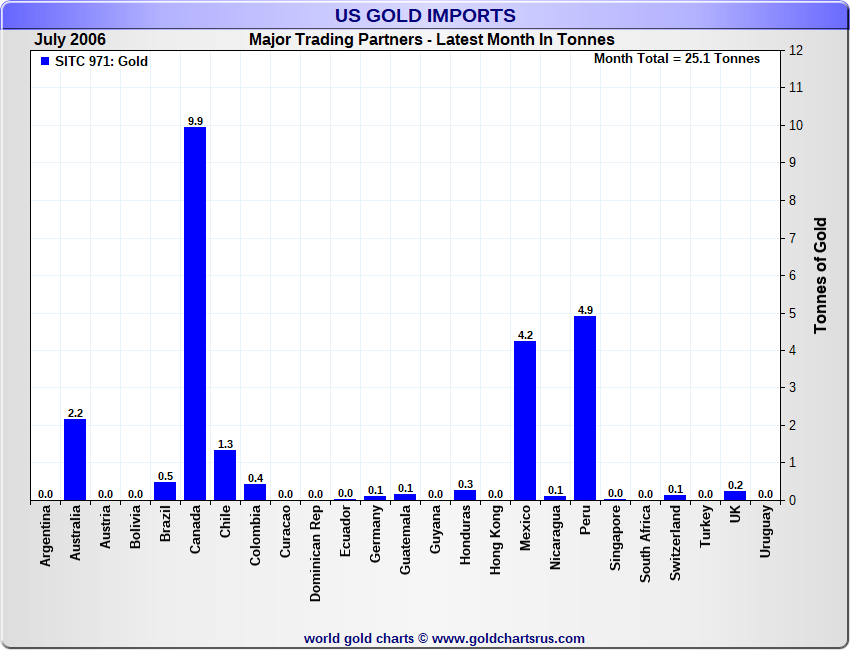Click the Brazil bar labeled 0.5
This screenshot has height=650, width=850.
click(x=165, y=491)
